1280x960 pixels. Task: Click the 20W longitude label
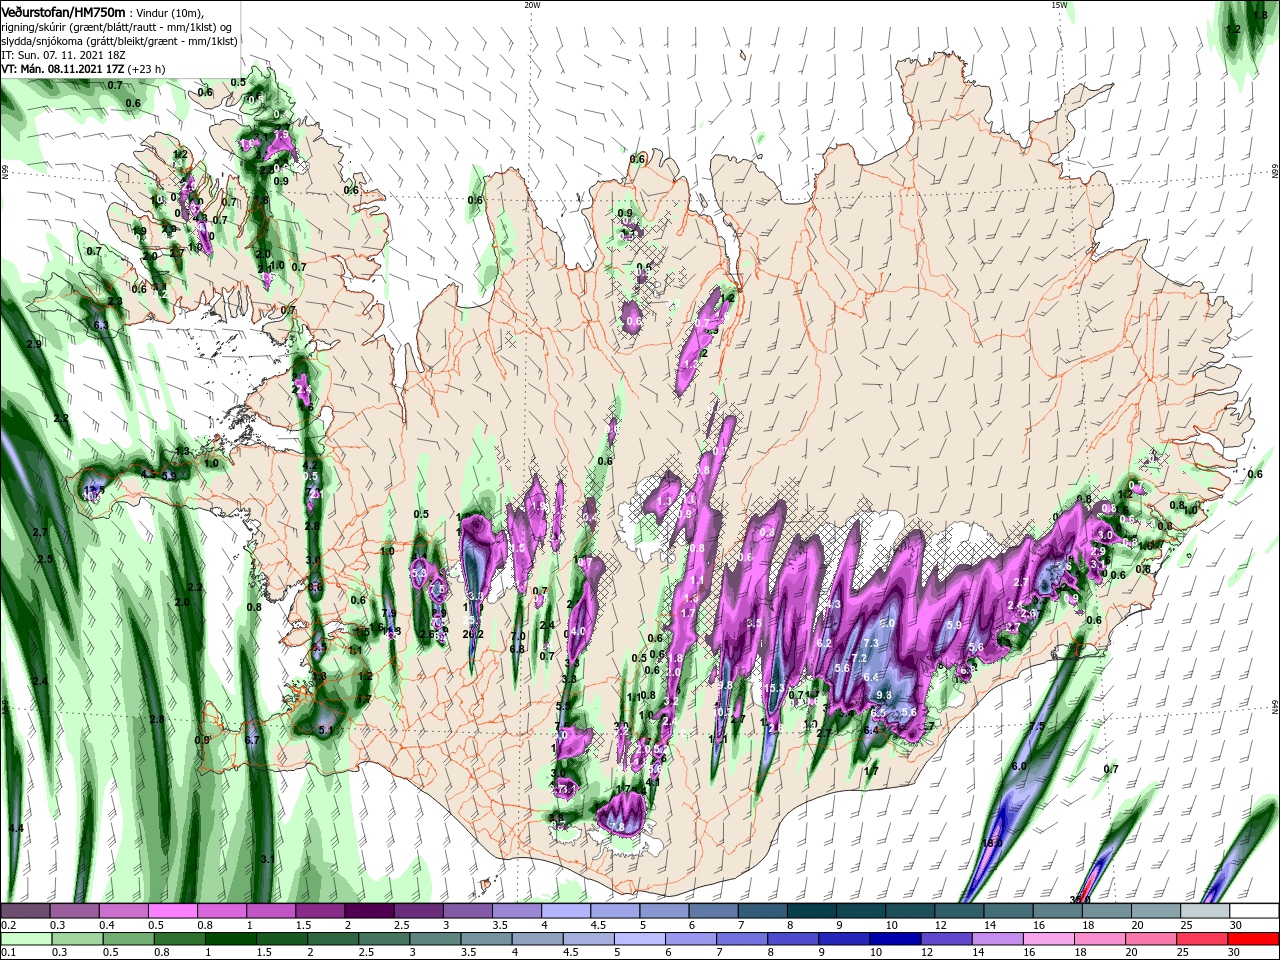tap(532, 5)
